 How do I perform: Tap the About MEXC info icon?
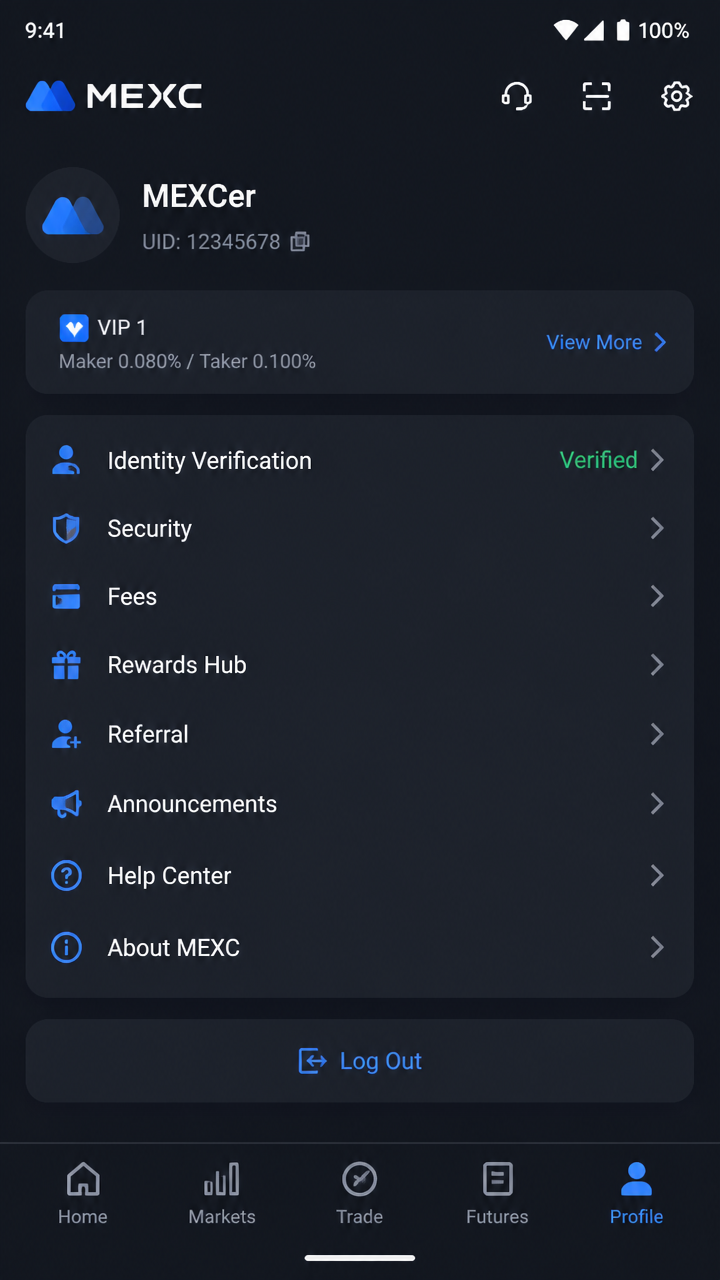pyautogui.click(x=66, y=948)
